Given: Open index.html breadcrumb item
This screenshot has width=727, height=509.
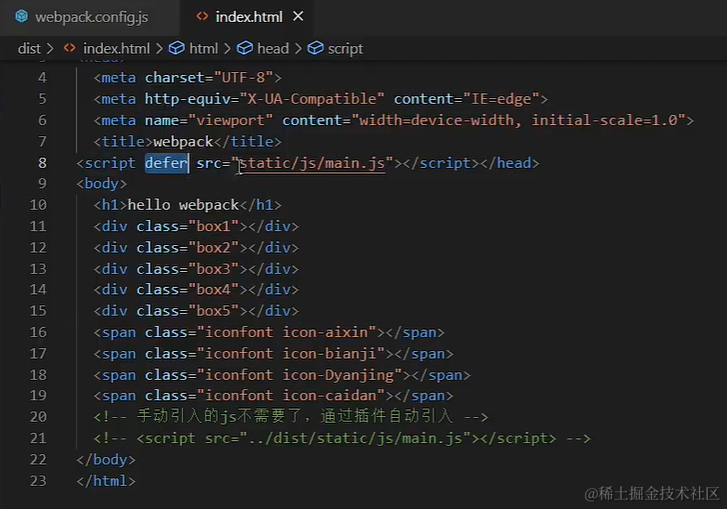Looking at the screenshot, I should tap(116, 49).
